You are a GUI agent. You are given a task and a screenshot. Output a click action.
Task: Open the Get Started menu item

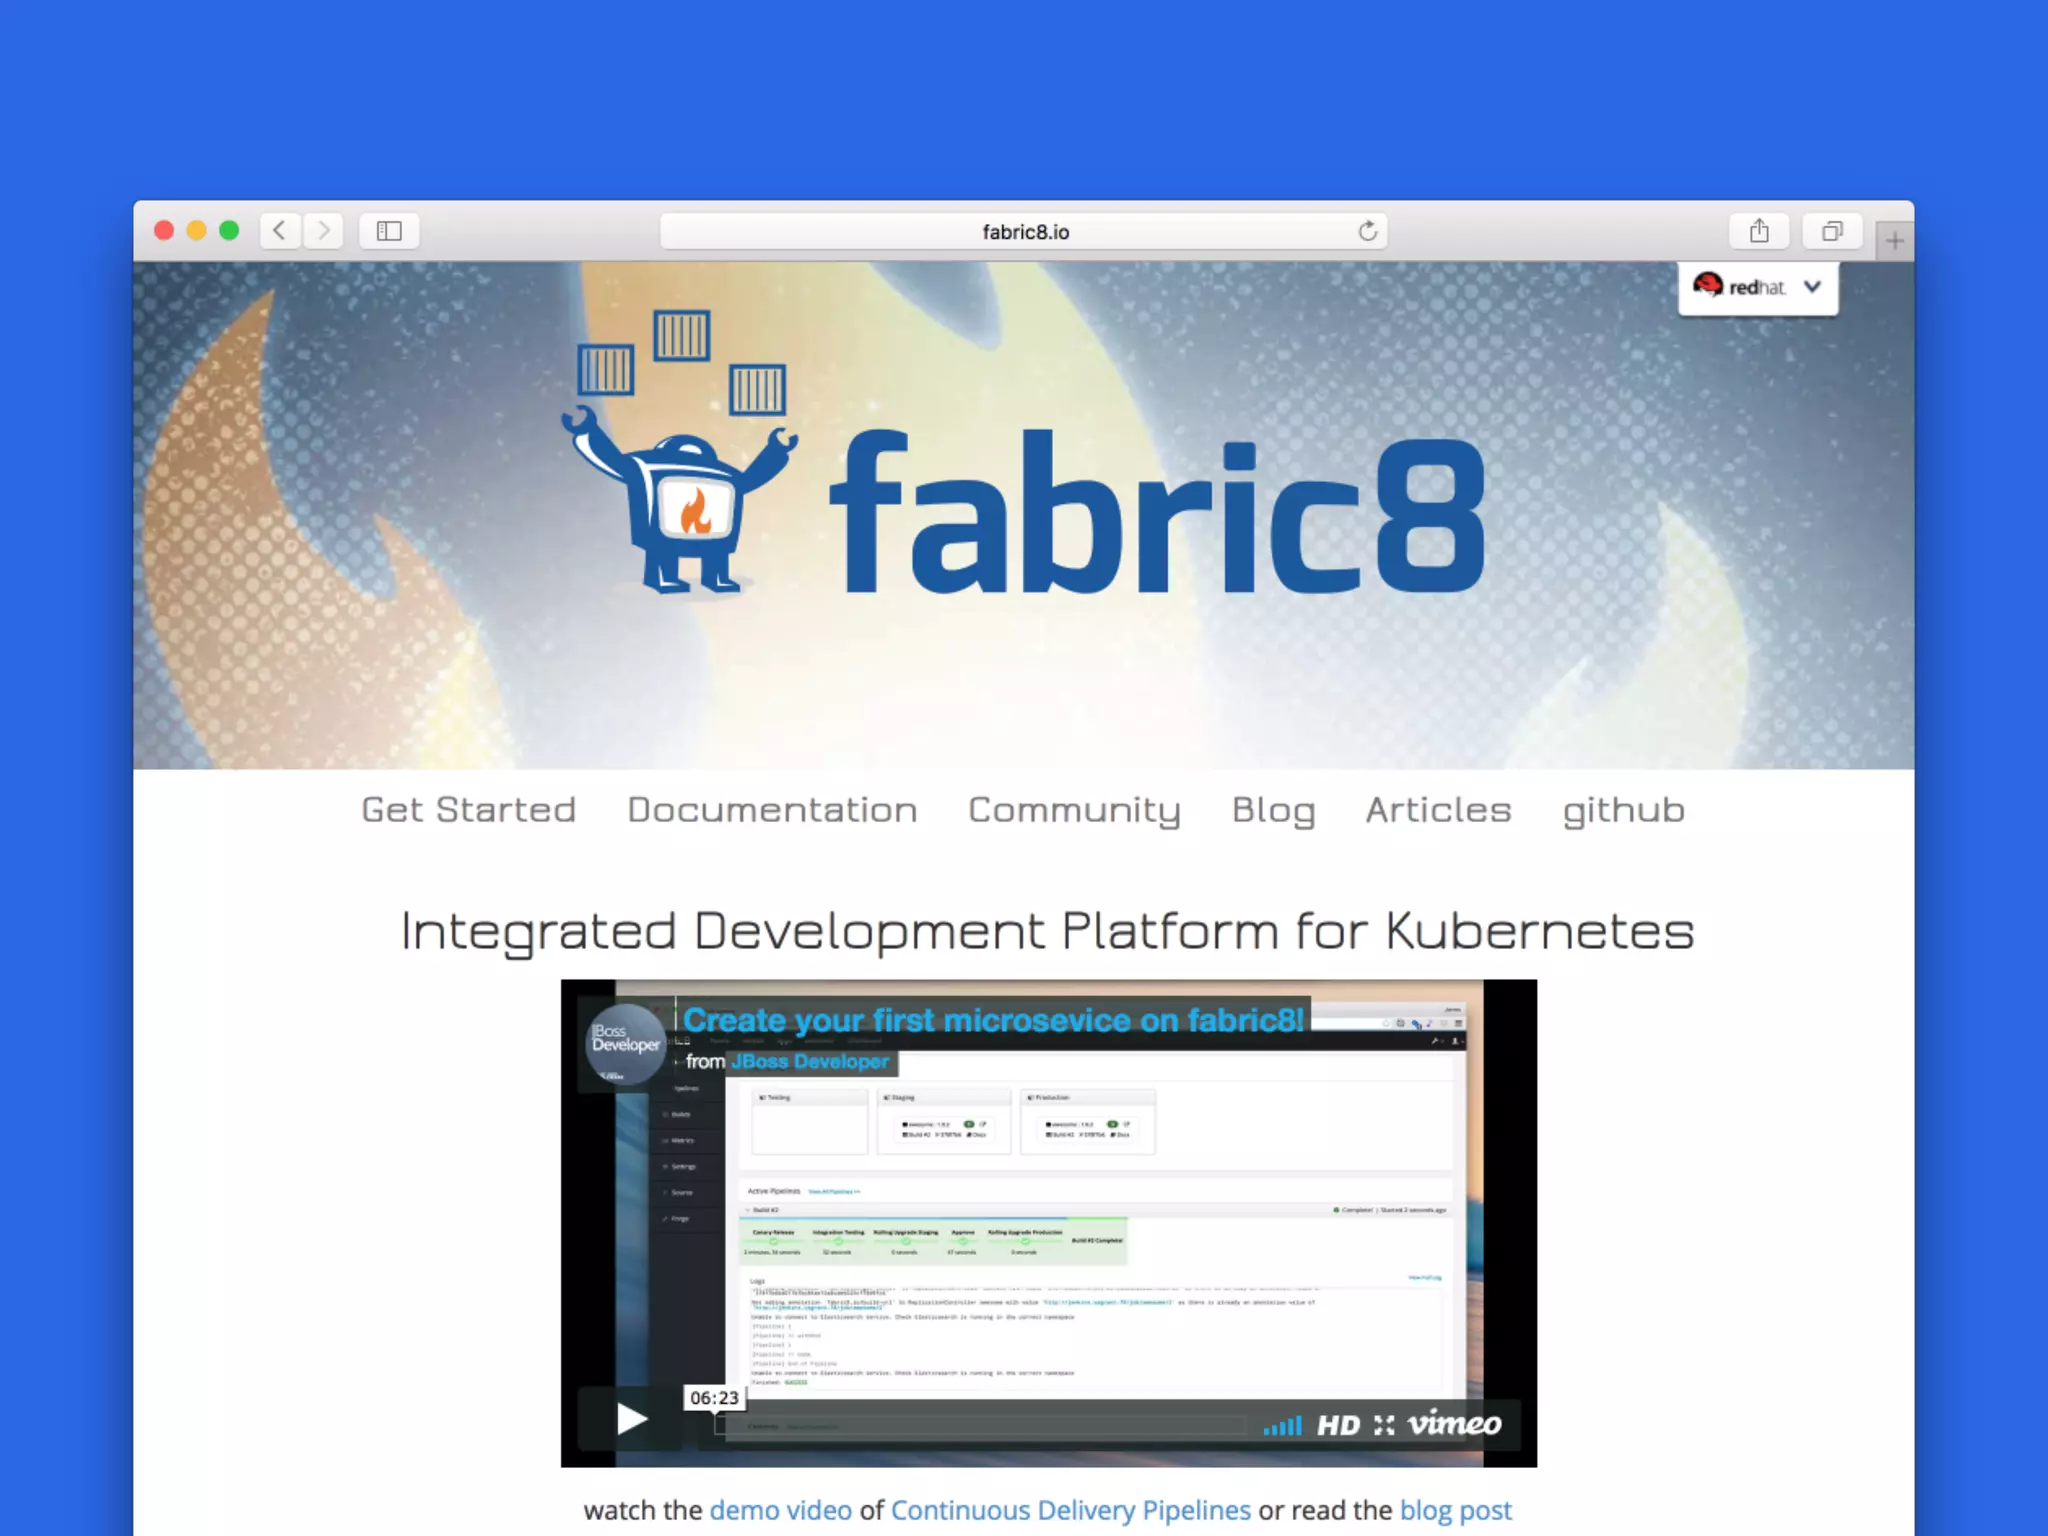(x=468, y=810)
